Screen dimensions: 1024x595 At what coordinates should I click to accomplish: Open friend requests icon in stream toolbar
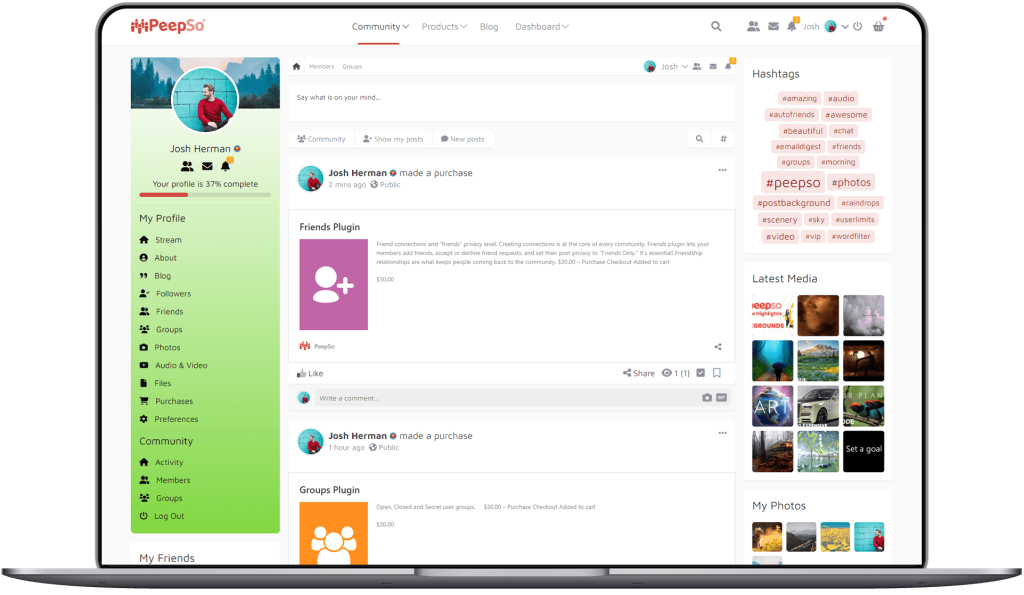(x=697, y=67)
